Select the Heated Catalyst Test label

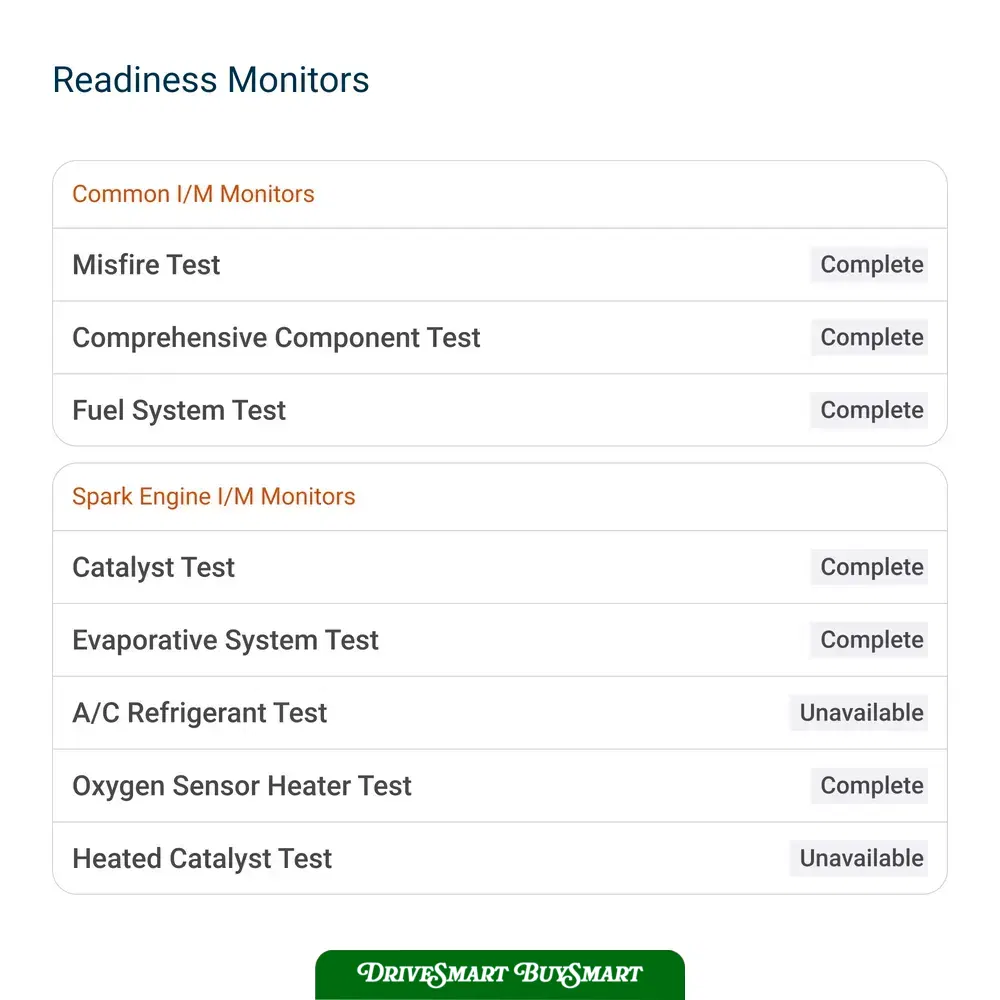(202, 858)
